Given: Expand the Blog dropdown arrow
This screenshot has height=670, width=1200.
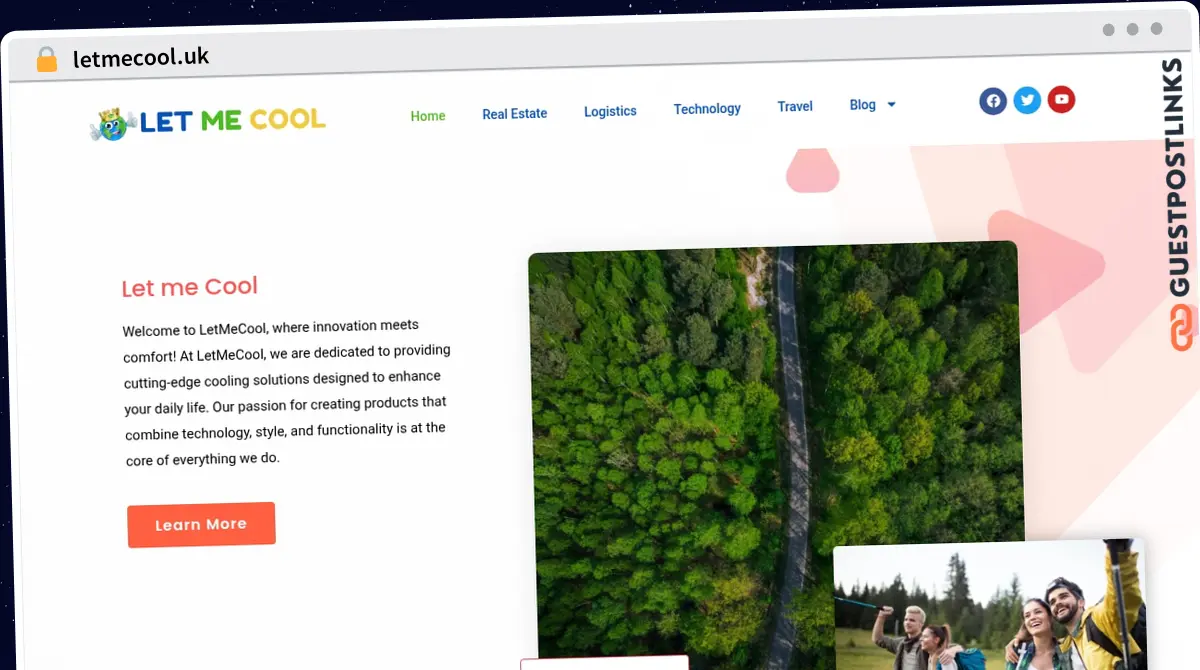Looking at the screenshot, I should point(891,105).
